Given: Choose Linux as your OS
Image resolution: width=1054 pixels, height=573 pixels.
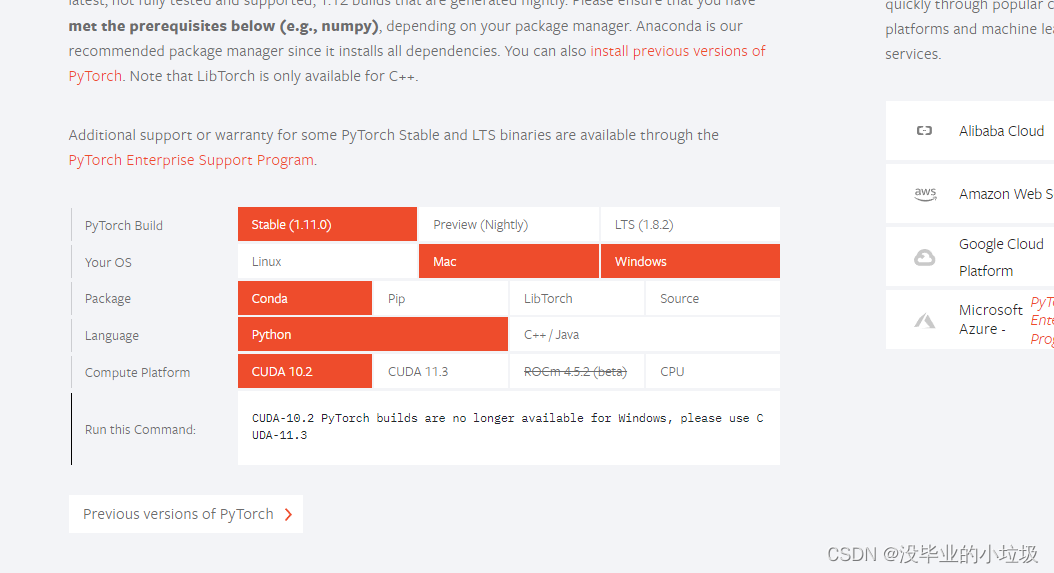Looking at the screenshot, I should point(327,262).
